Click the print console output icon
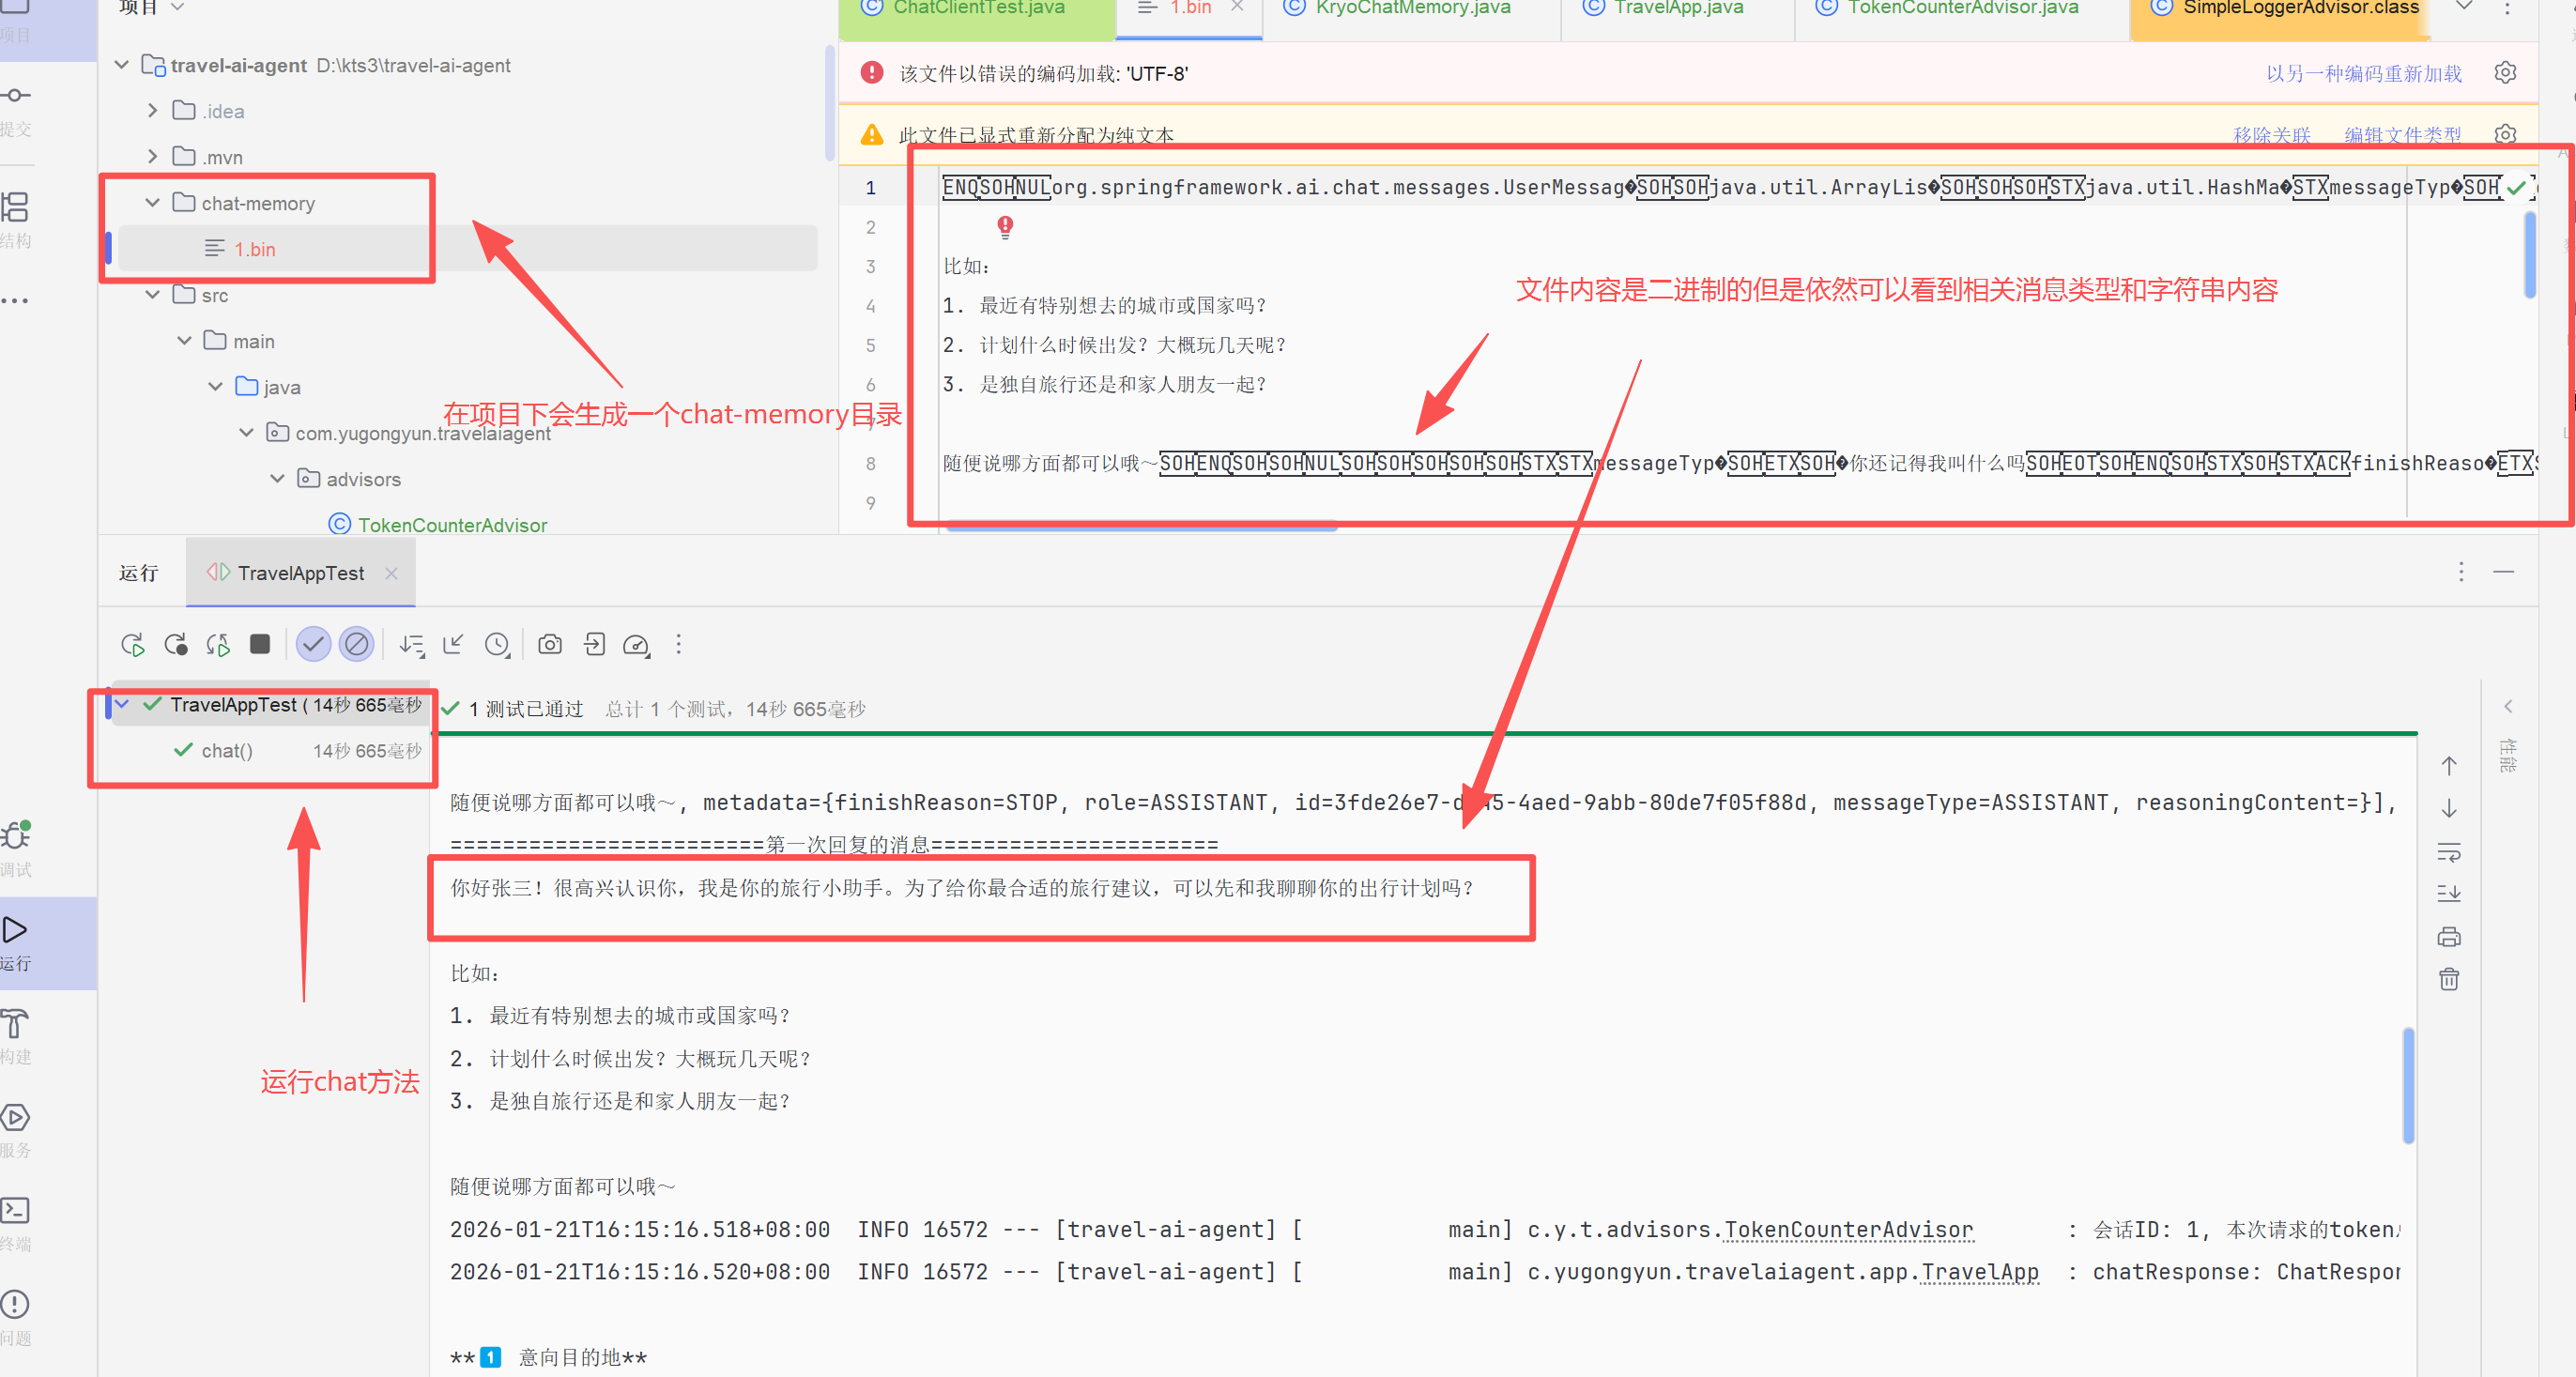 click(2449, 937)
